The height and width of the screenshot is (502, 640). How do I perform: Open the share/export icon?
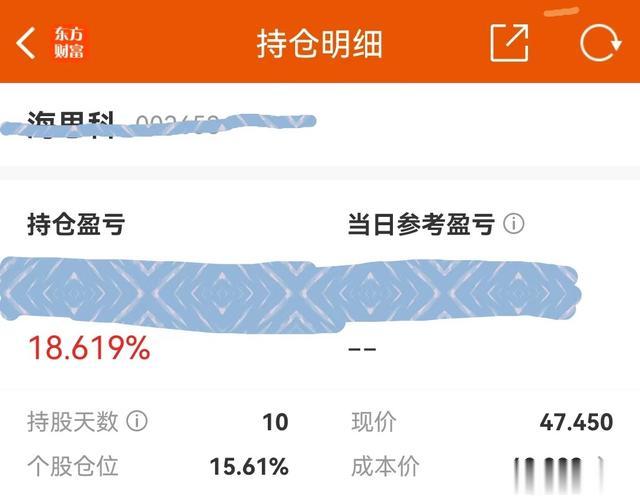click(509, 43)
